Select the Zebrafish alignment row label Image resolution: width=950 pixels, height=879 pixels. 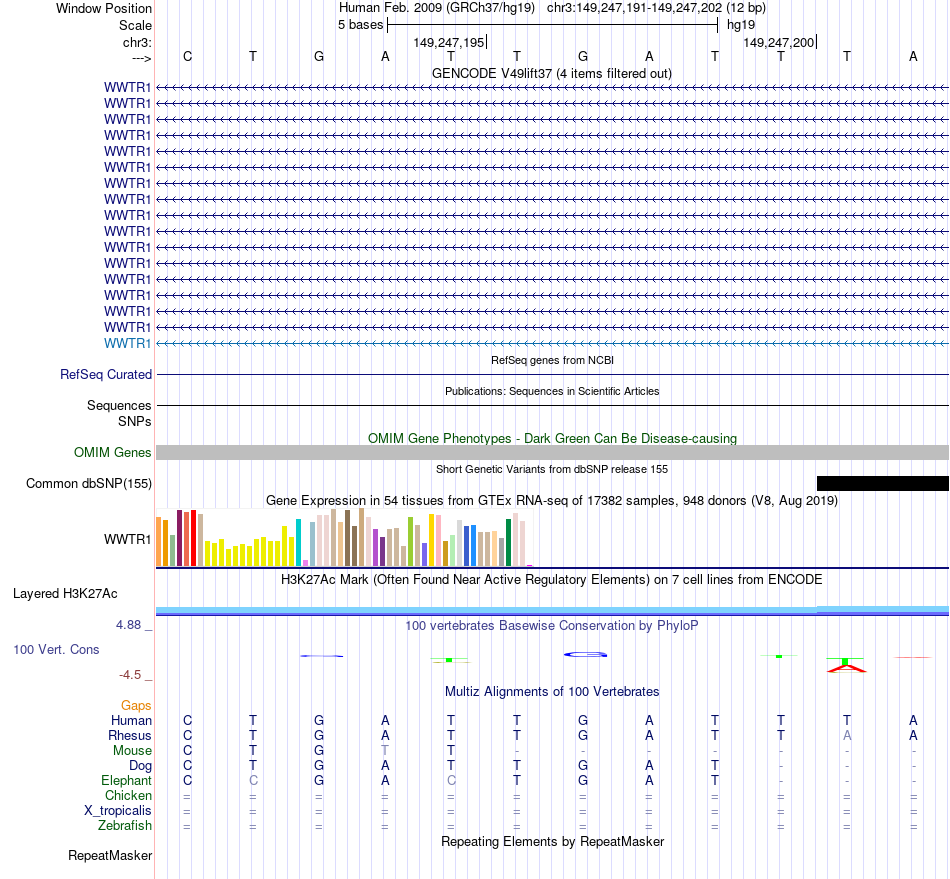125,825
